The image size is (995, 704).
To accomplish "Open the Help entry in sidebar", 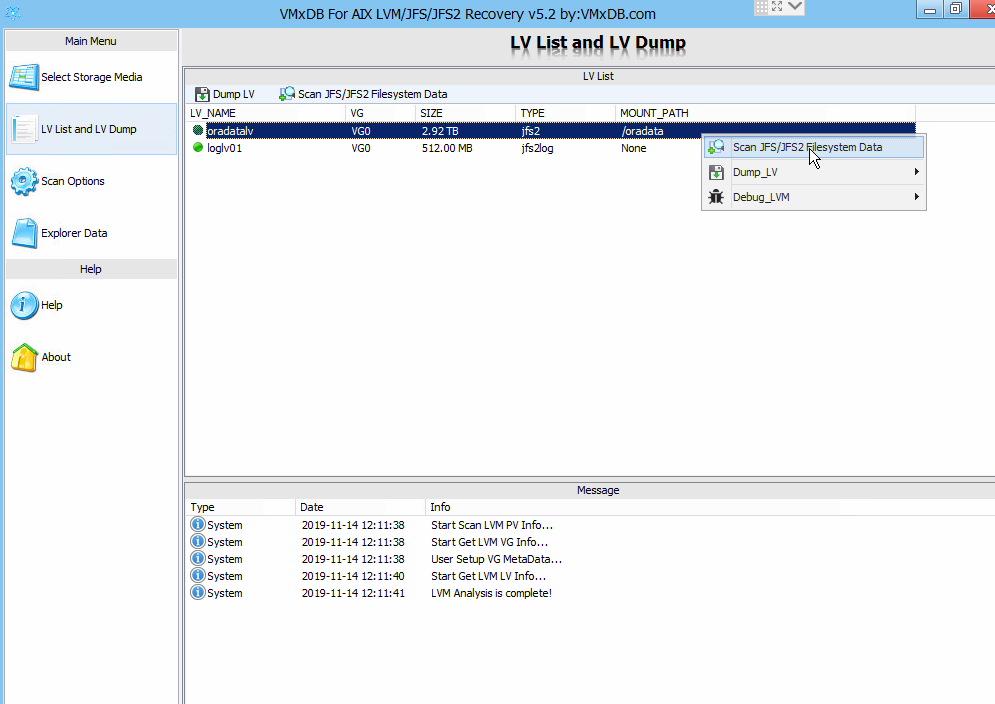I will pos(91,305).
